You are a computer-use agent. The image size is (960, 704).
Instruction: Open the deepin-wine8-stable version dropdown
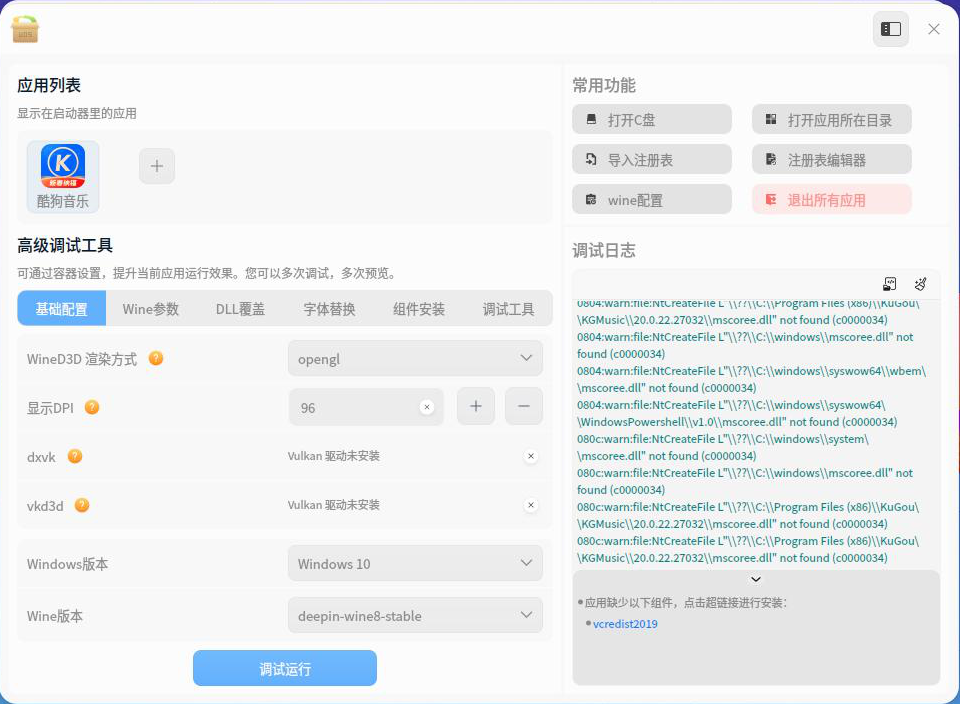[x=415, y=615]
